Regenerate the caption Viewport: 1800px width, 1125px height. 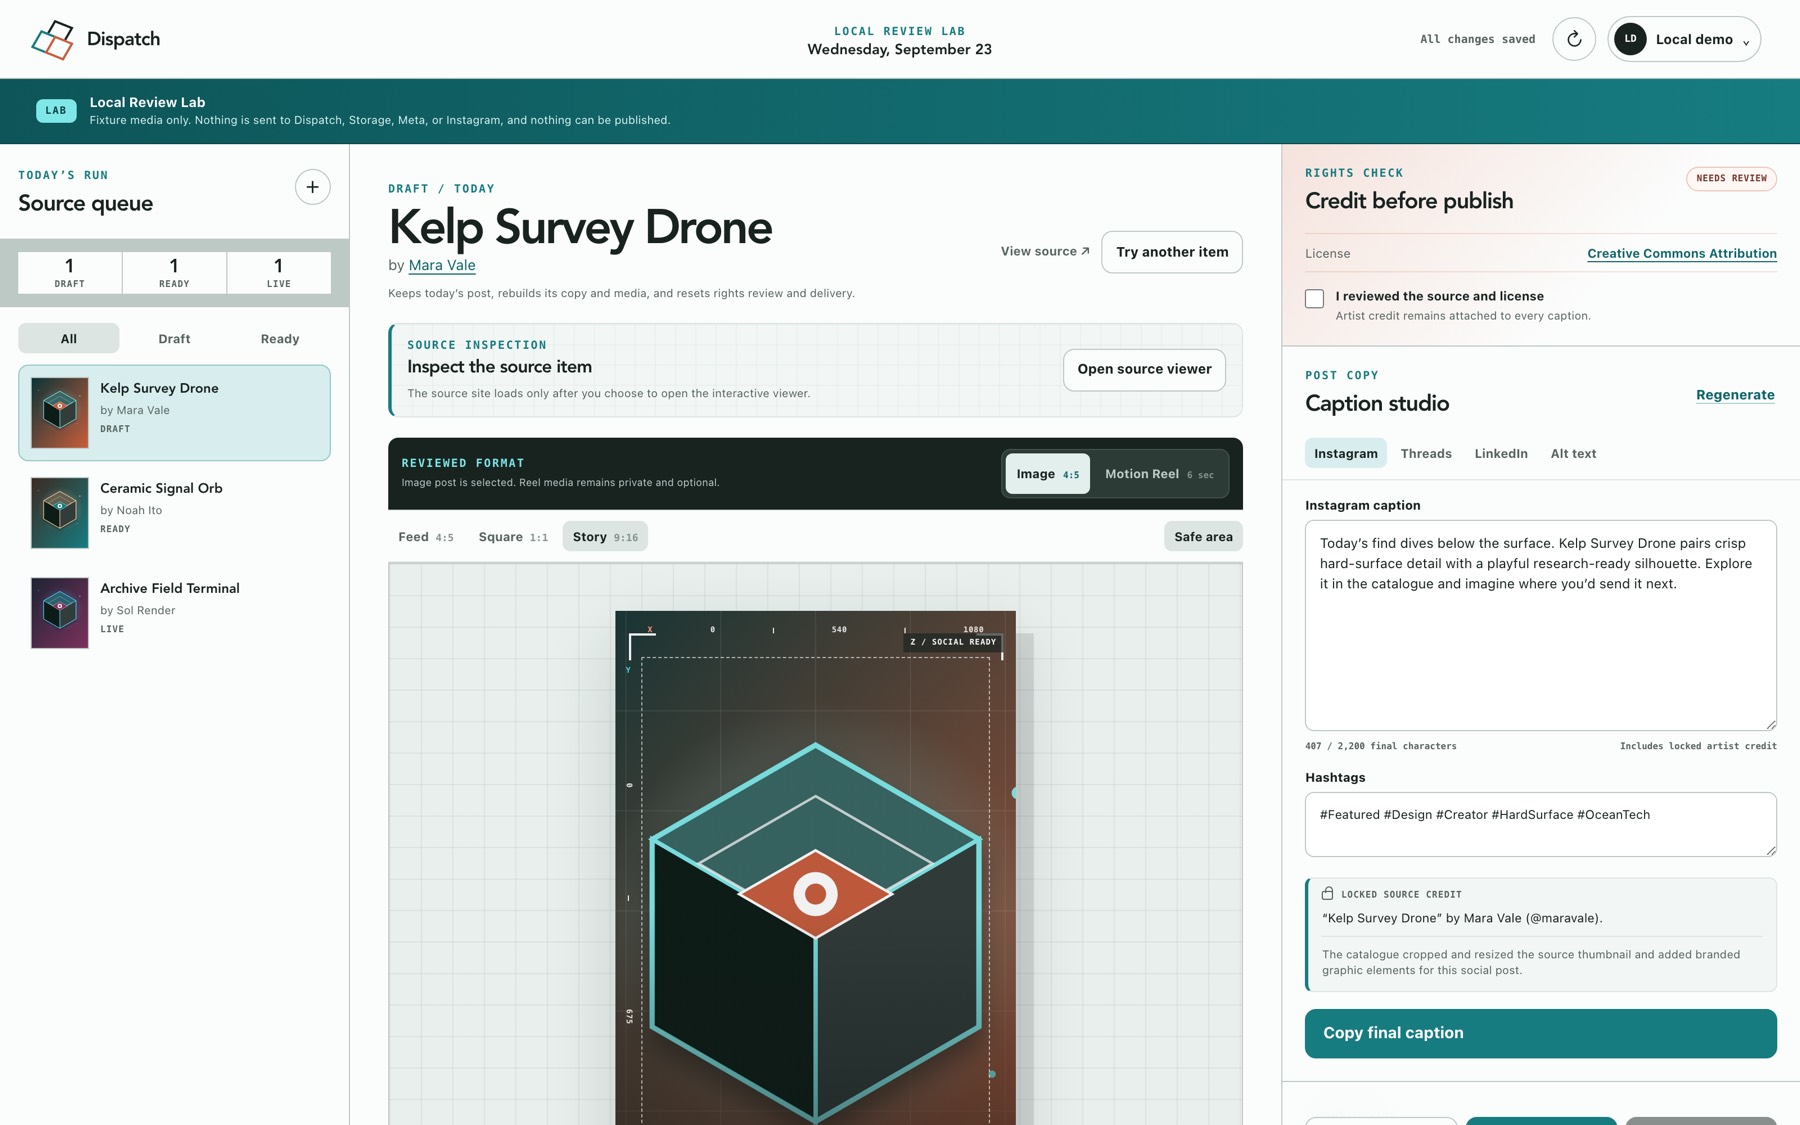(1735, 395)
